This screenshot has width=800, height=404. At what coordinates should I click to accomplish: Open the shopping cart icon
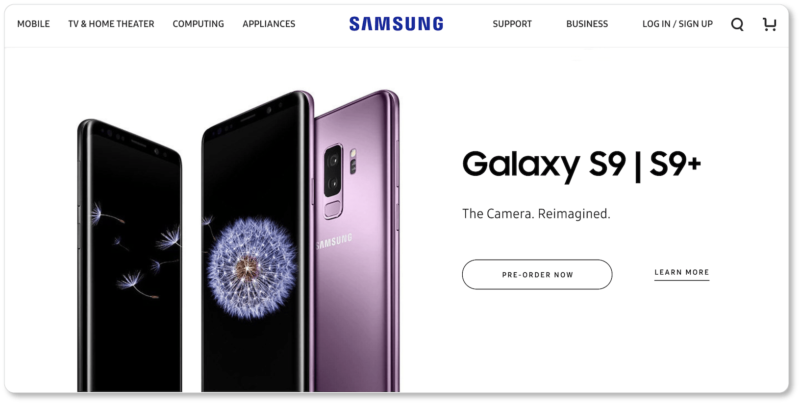769,24
